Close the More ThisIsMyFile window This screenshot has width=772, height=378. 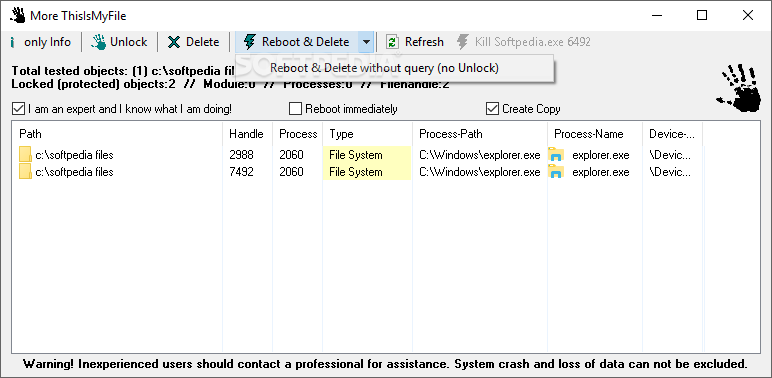click(x=747, y=15)
